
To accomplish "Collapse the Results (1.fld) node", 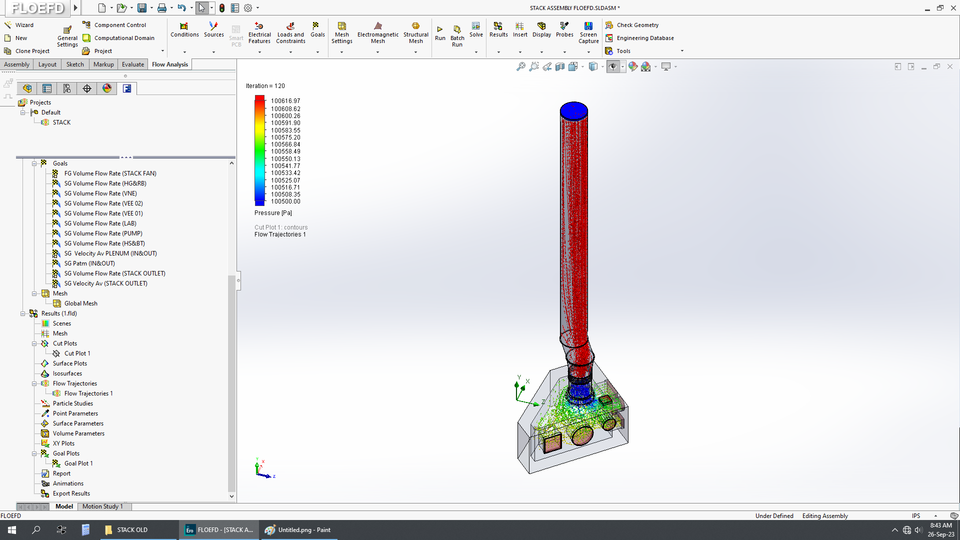I will coord(23,313).
